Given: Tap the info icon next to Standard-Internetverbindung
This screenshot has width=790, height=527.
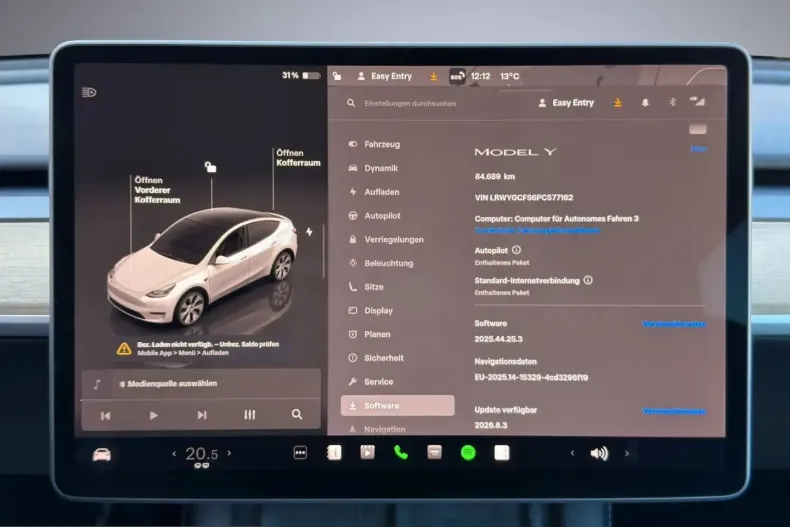Looking at the screenshot, I should tap(588, 280).
